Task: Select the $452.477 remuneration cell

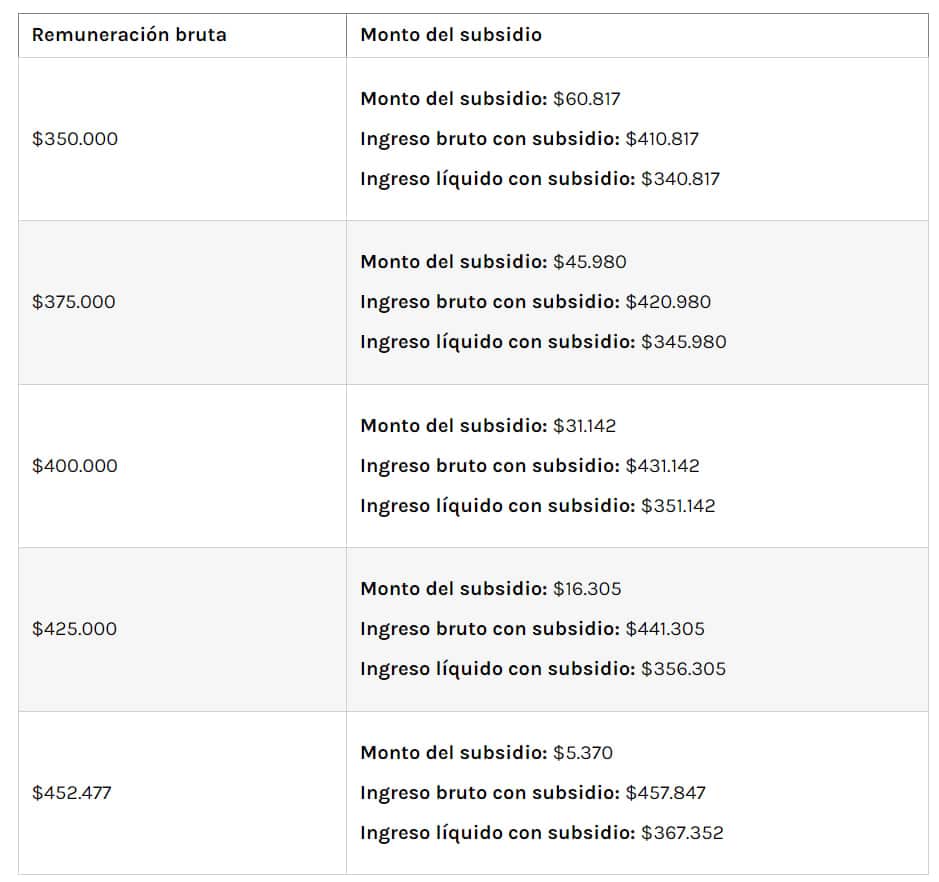Action: point(72,793)
